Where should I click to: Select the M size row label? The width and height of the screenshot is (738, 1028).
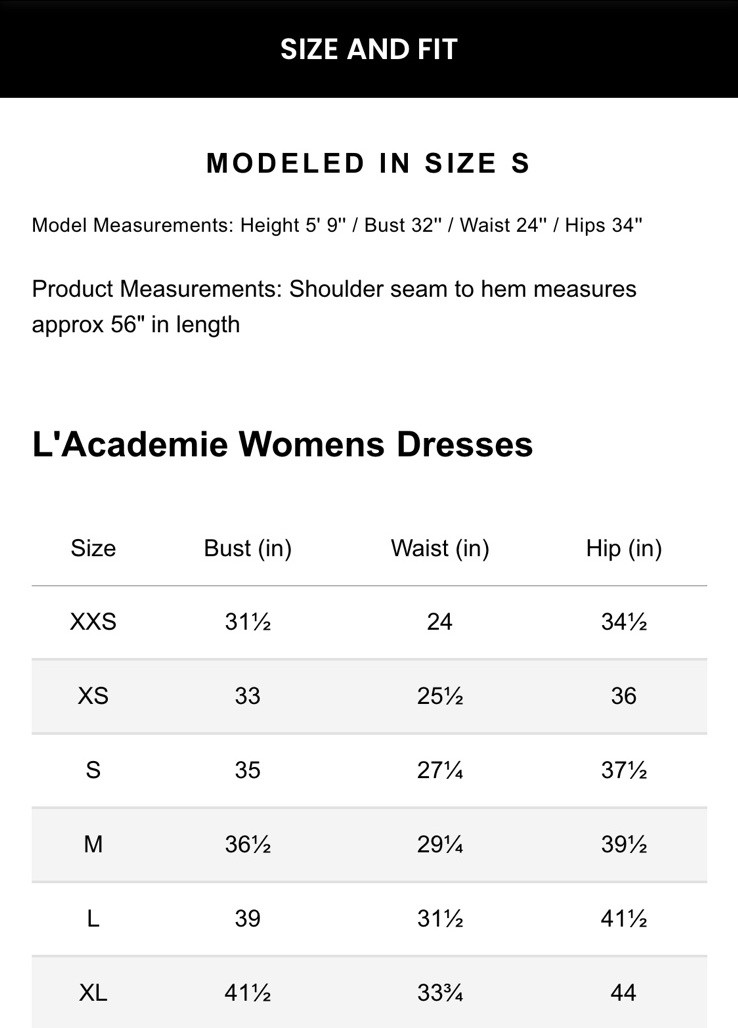click(93, 844)
